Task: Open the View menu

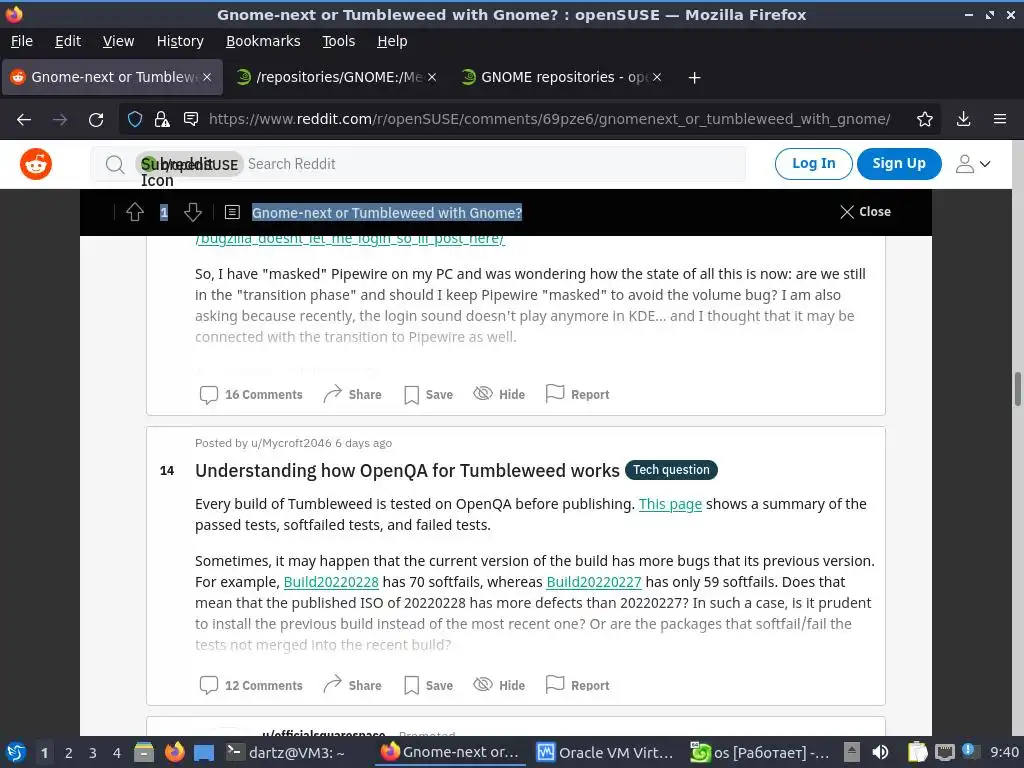Action: coord(118,41)
